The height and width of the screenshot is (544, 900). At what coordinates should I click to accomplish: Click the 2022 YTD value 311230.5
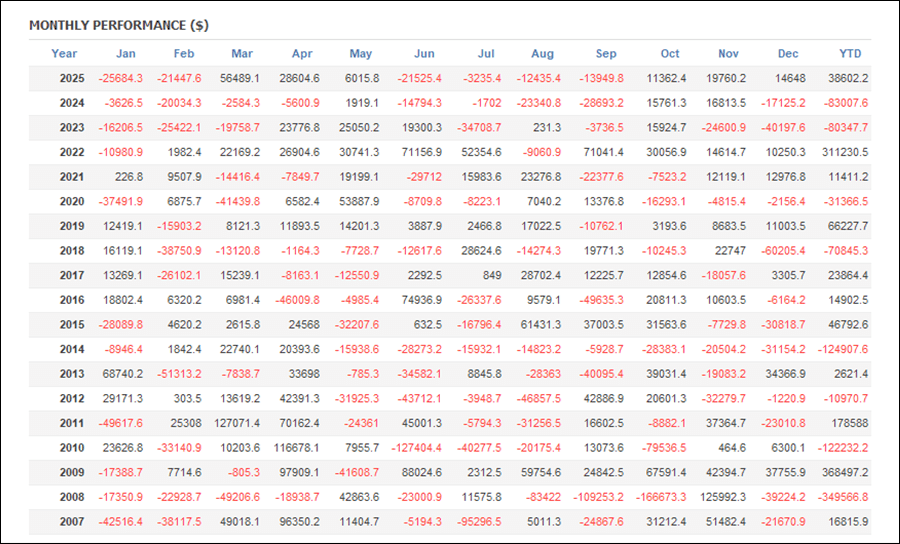pyautogui.click(x=844, y=152)
